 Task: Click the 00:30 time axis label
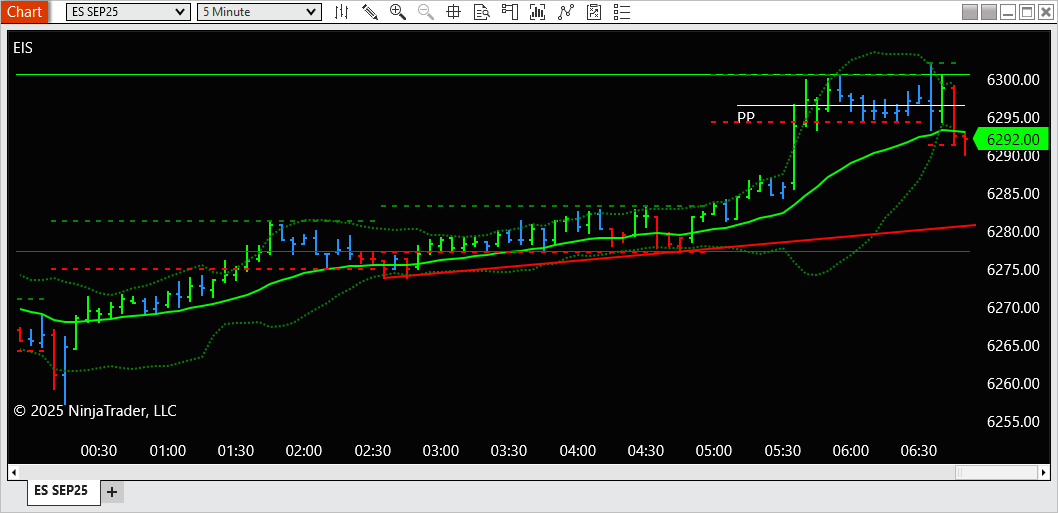(x=99, y=450)
